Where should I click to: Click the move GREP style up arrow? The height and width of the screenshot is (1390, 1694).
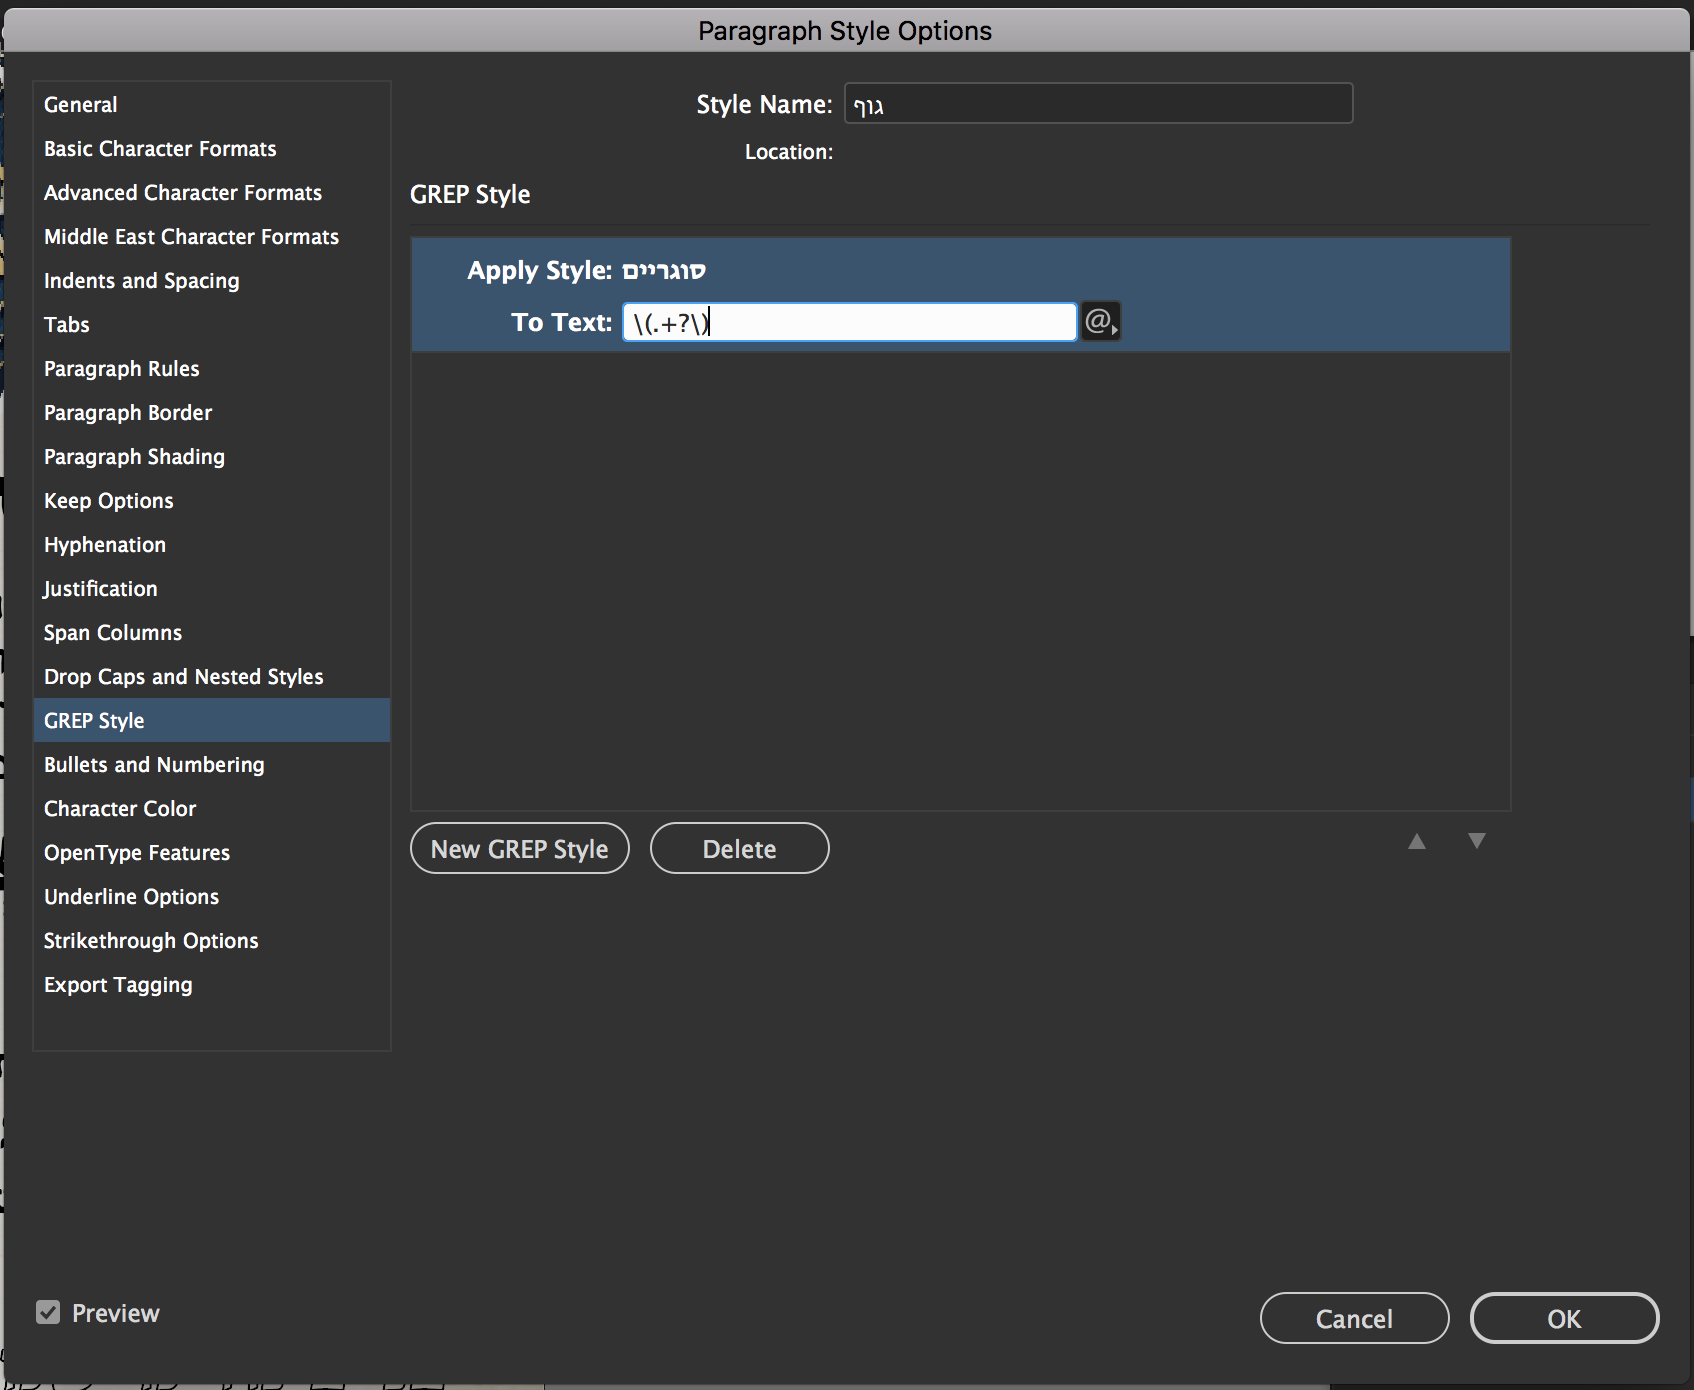(1417, 841)
